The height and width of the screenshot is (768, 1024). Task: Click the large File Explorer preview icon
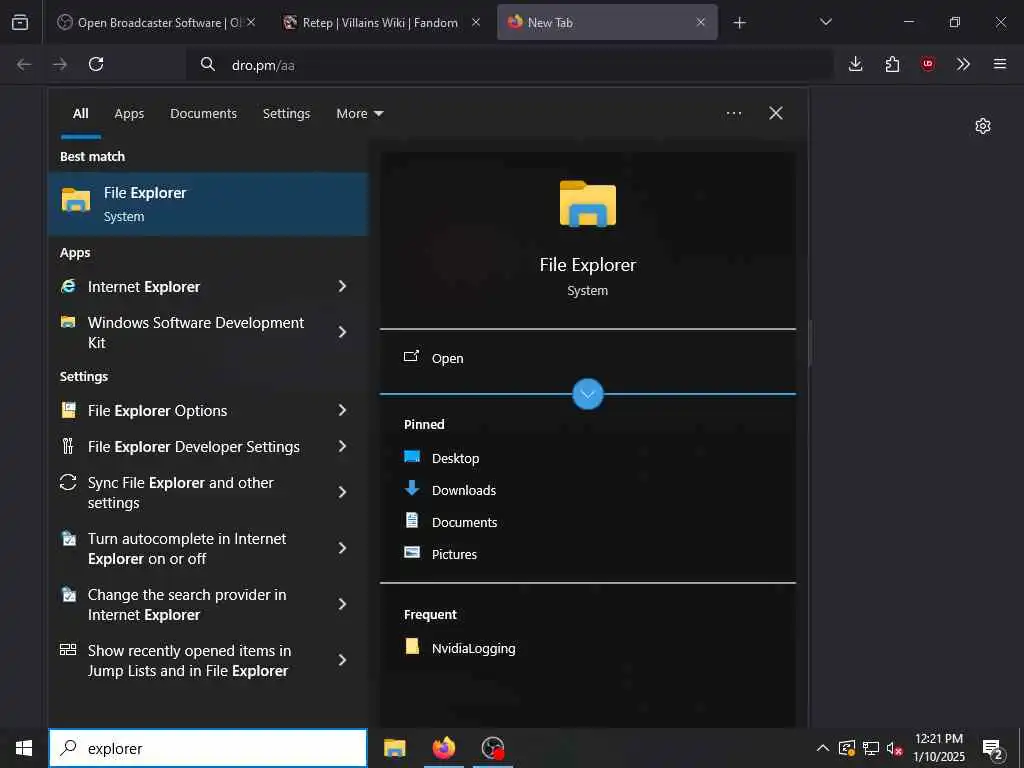588,204
